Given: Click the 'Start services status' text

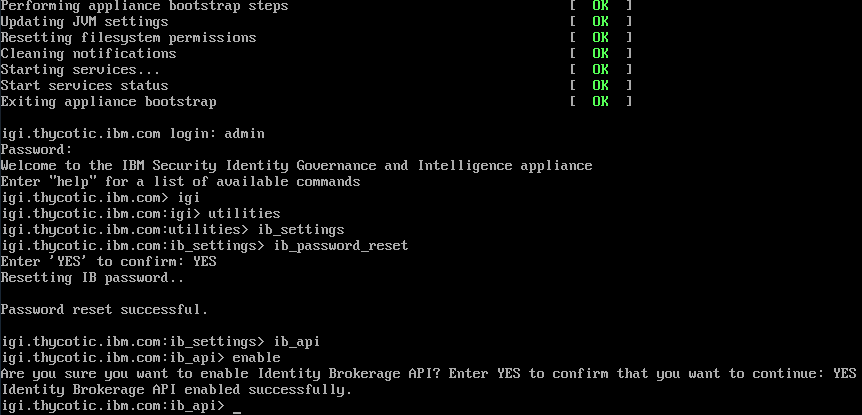Looking at the screenshot, I should point(84,85).
